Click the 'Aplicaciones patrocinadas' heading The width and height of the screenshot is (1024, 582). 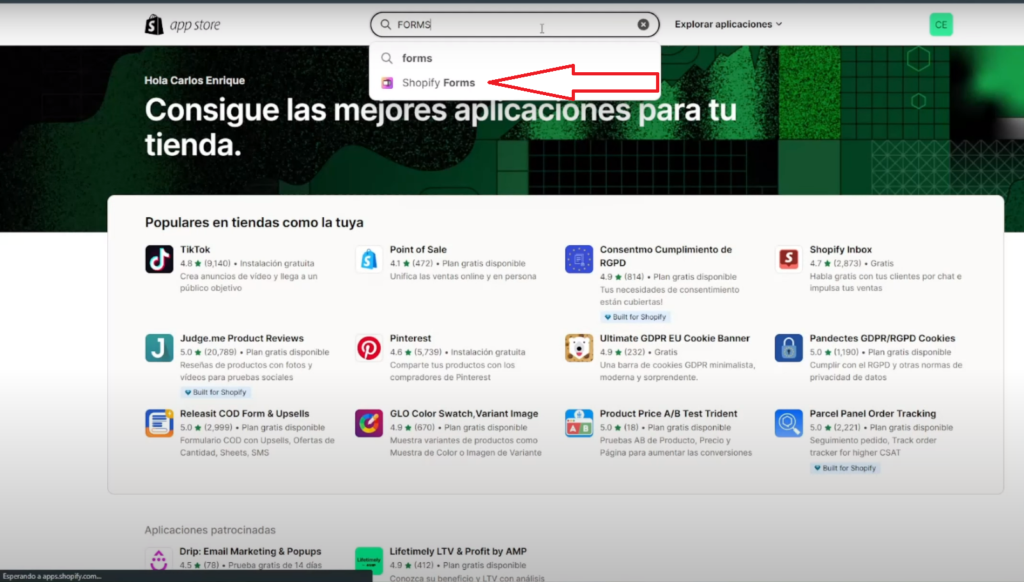point(210,530)
